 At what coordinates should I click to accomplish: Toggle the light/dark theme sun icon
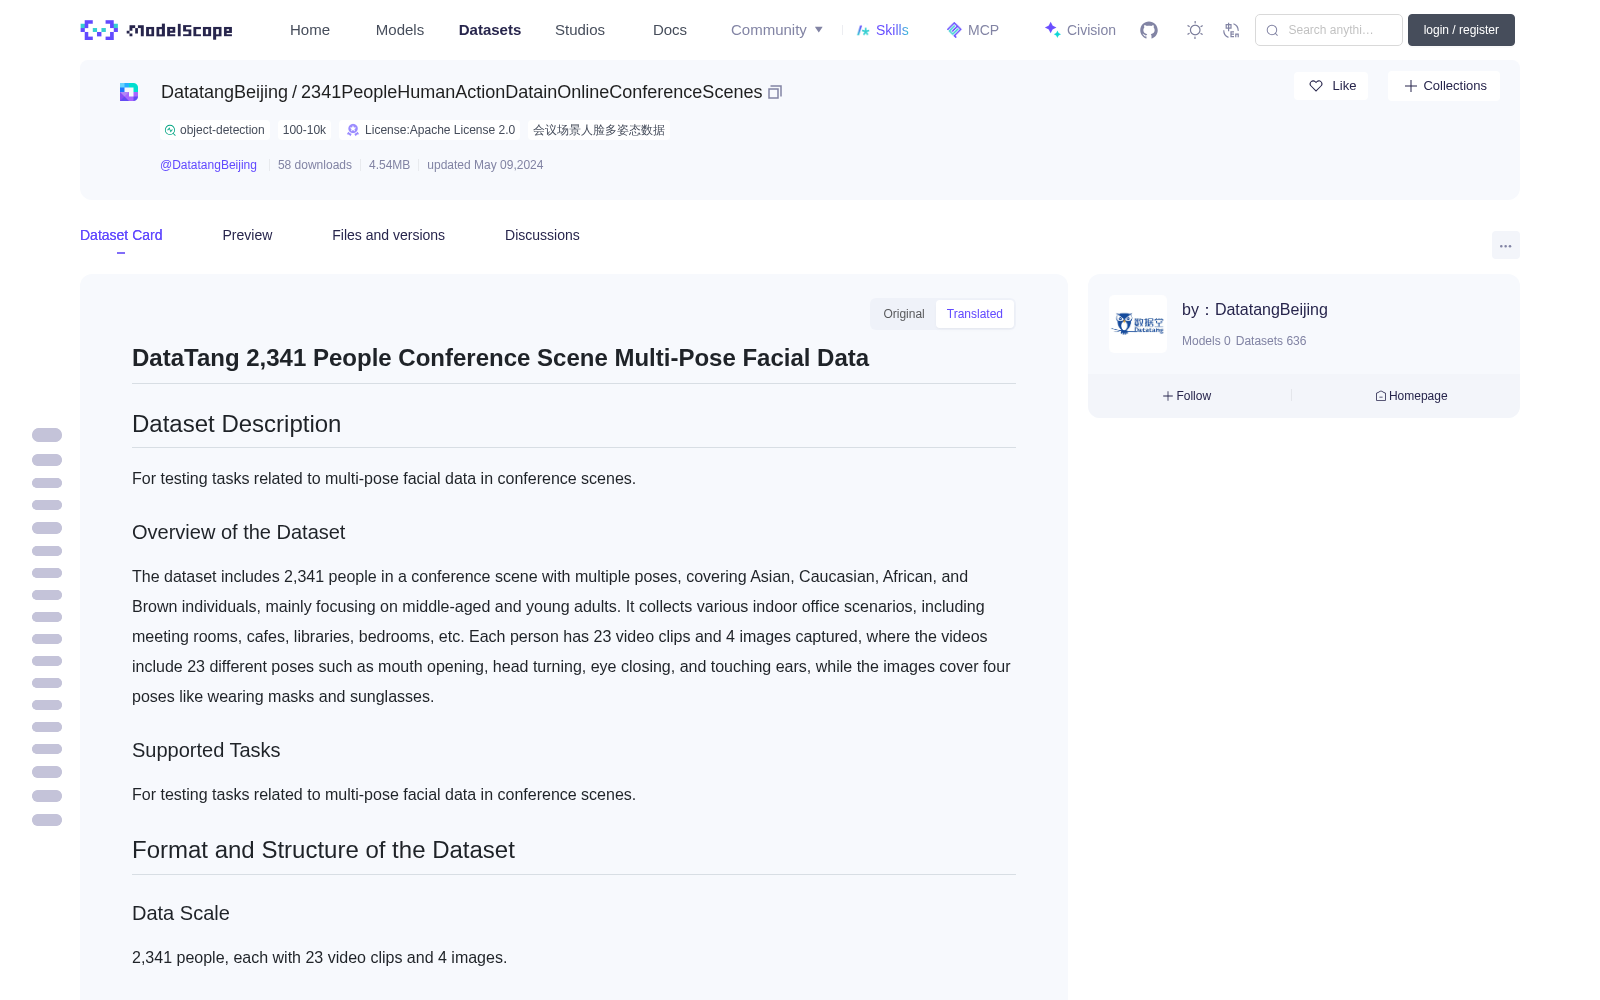tap(1195, 30)
